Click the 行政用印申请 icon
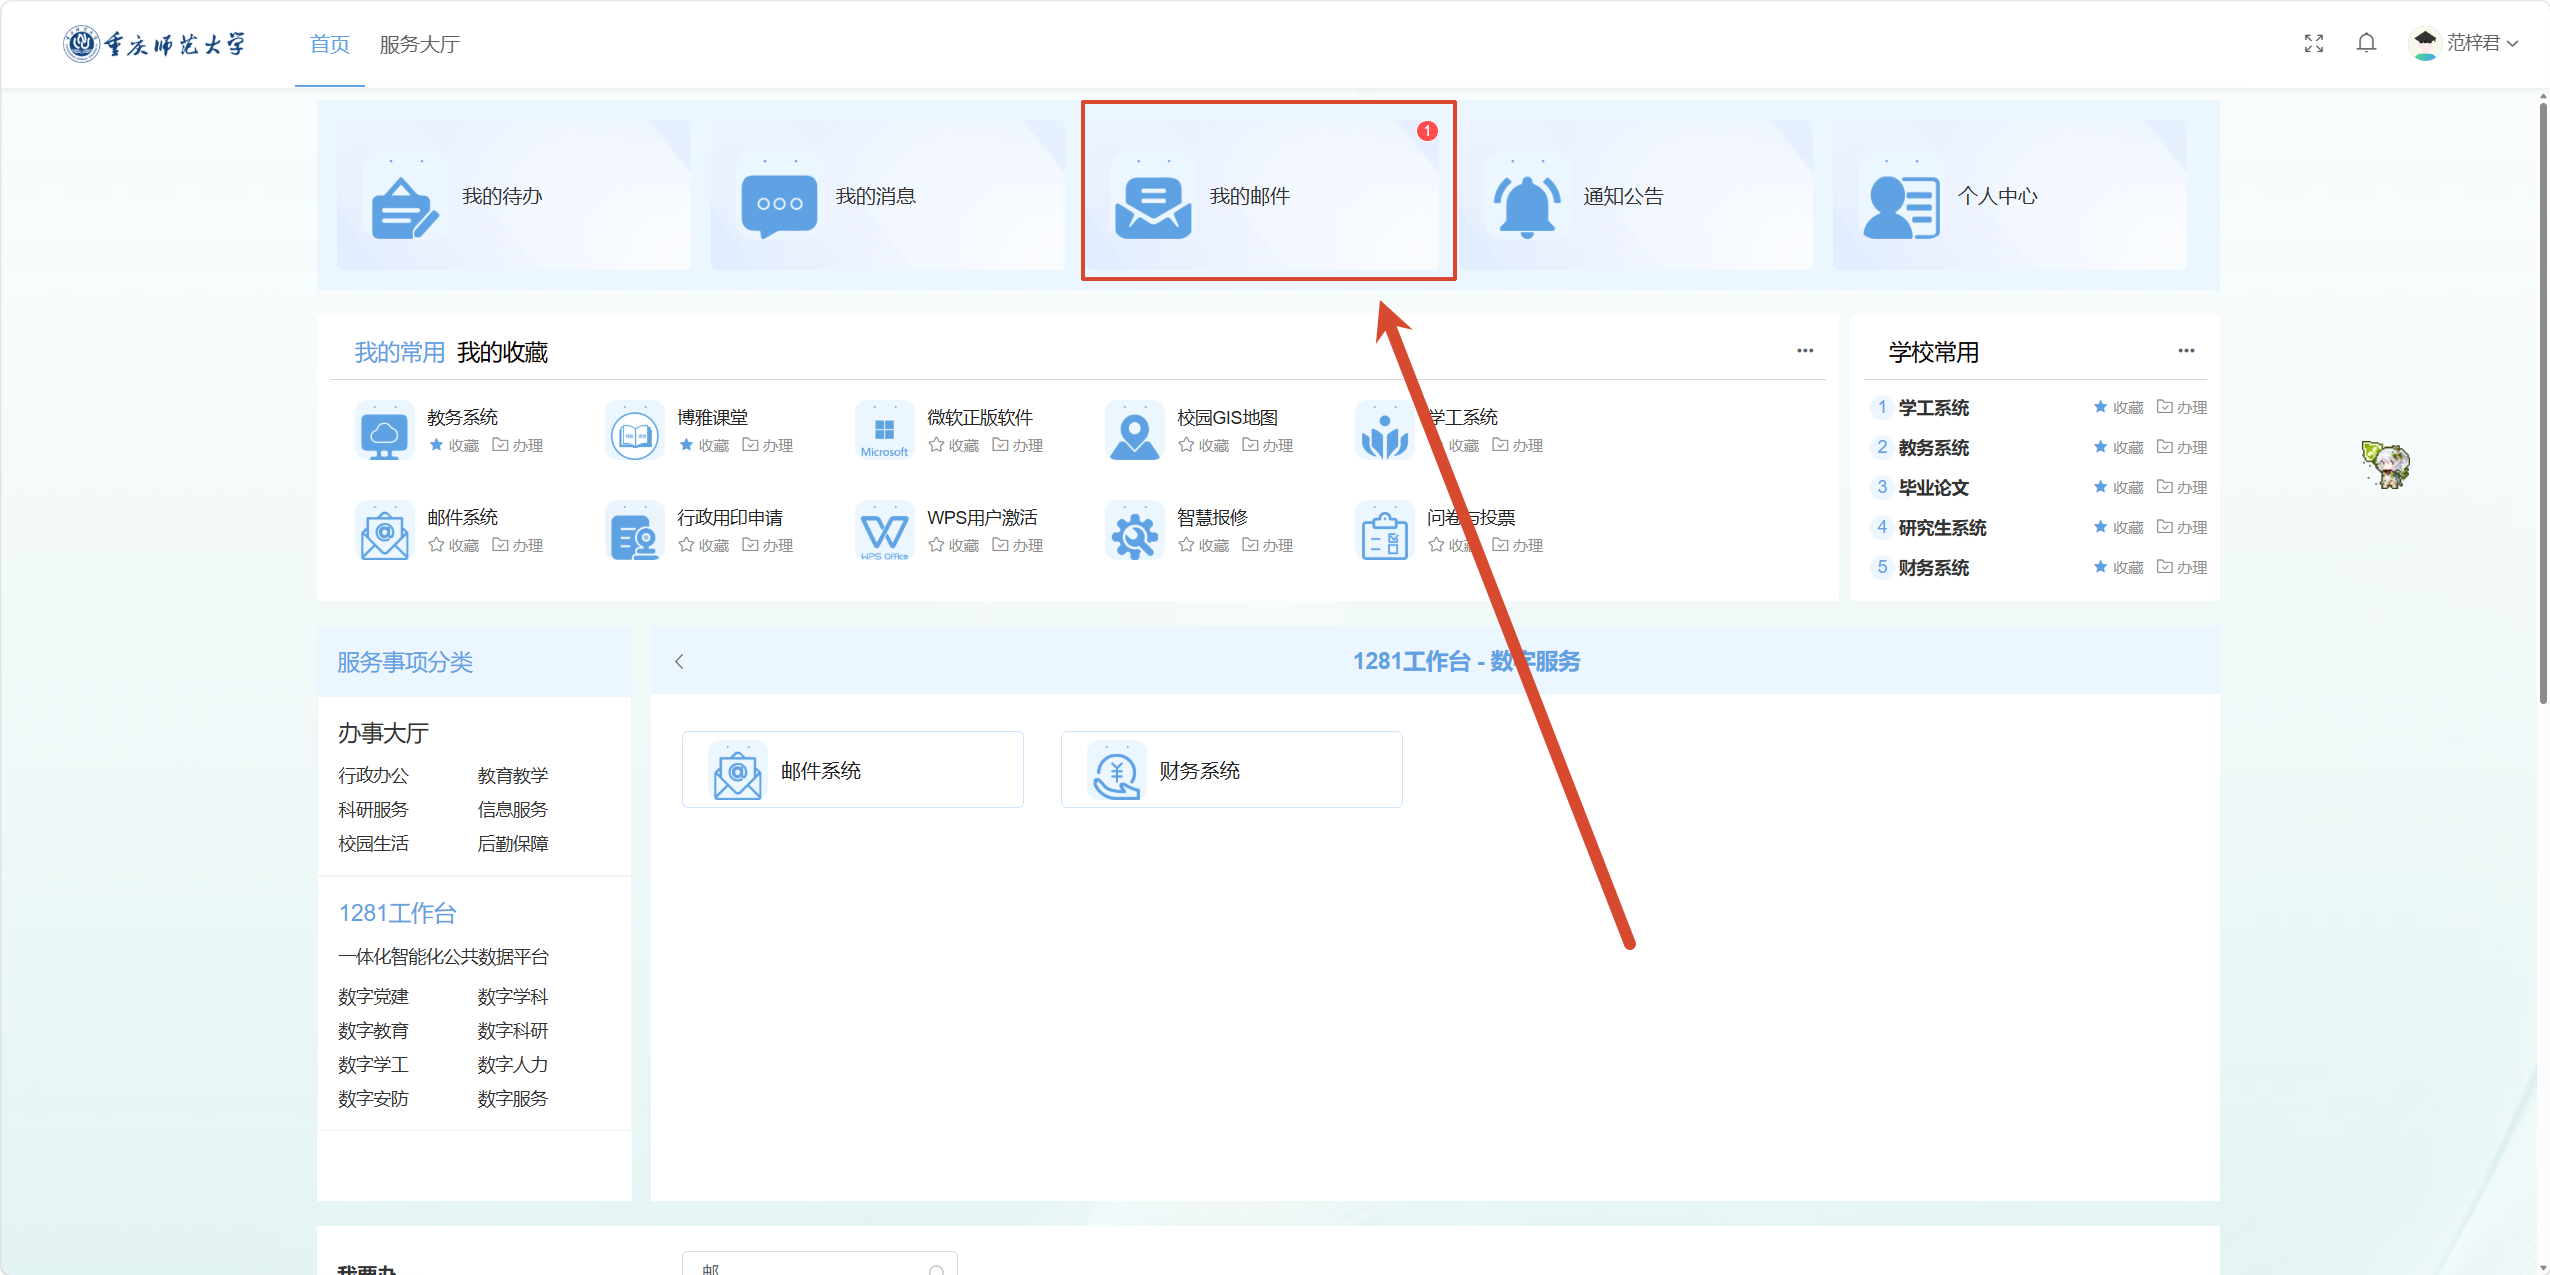2550x1275 pixels. pyautogui.click(x=635, y=532)
